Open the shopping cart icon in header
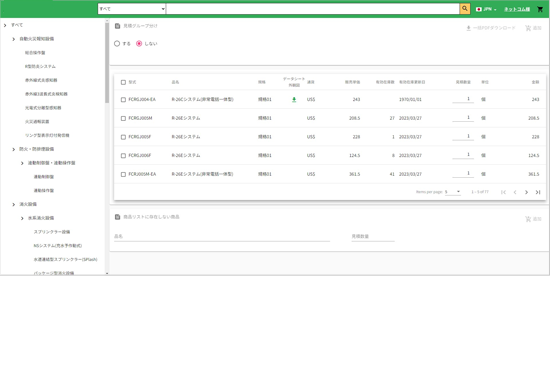Image resolution: width=550 pixels, height=388 pixels. tap(540, 9)
